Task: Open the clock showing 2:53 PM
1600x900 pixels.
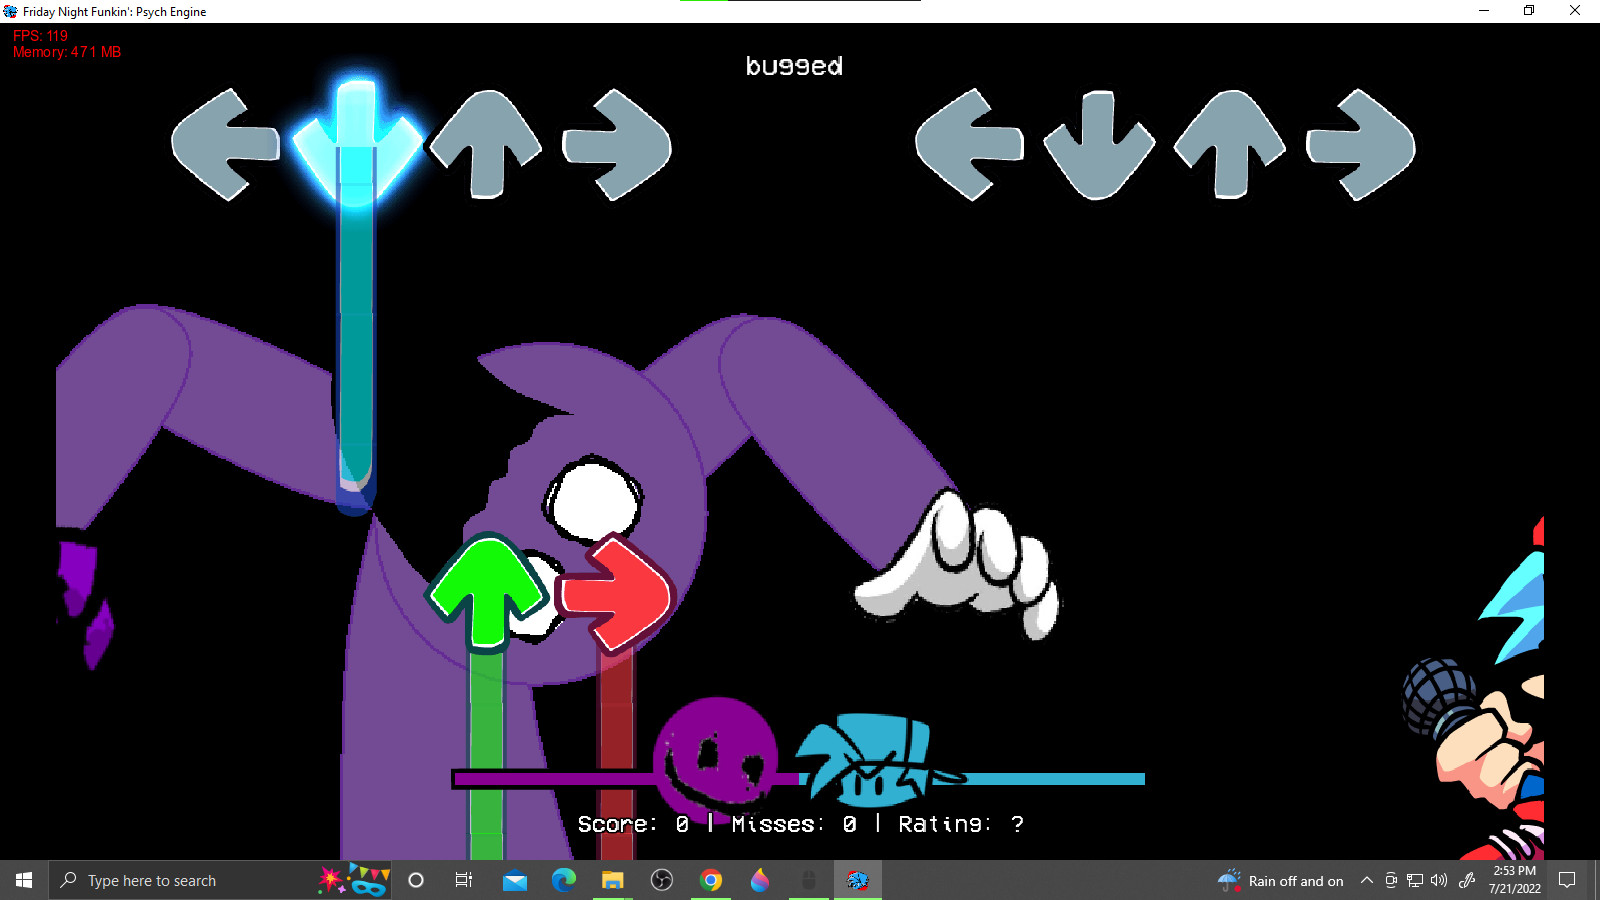Action: pyautogui.click(x=1514, y=880)
